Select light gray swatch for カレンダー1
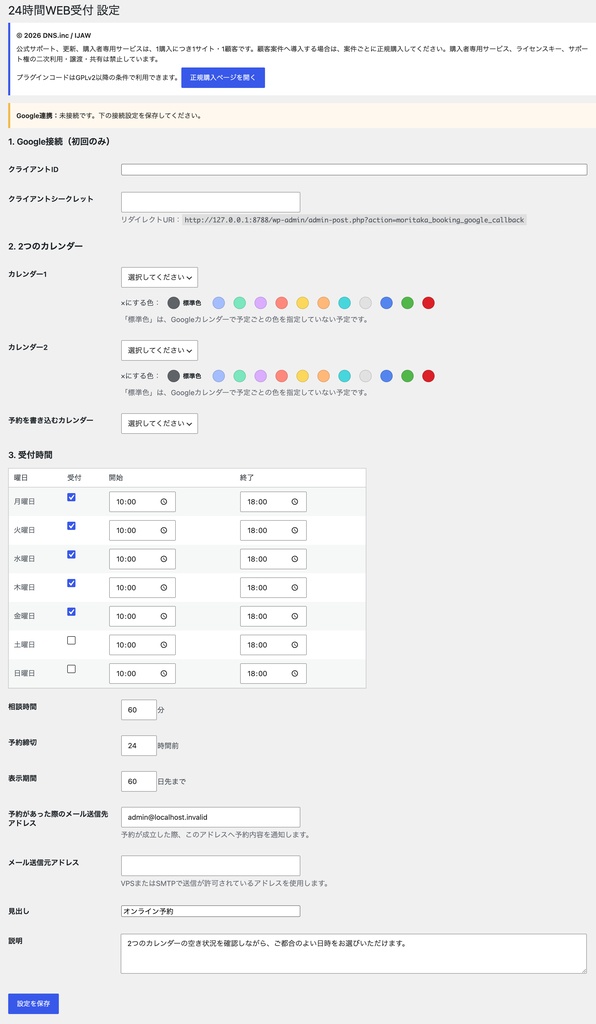 coord(366,303)
